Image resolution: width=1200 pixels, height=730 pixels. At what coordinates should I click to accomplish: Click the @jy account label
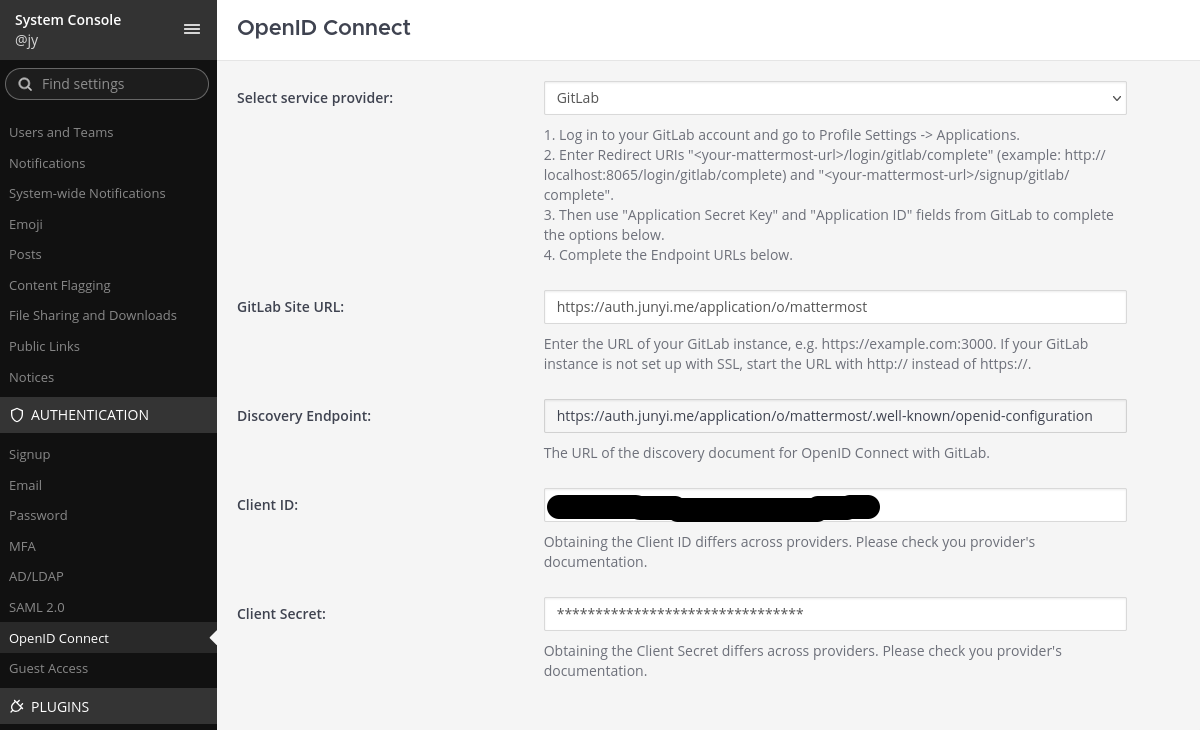(x=26, y=40)
